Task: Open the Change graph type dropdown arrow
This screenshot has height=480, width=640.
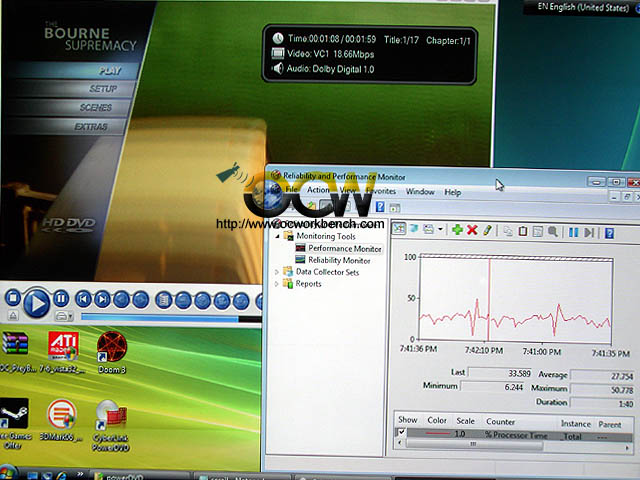Action: click(x=440, y=229)
